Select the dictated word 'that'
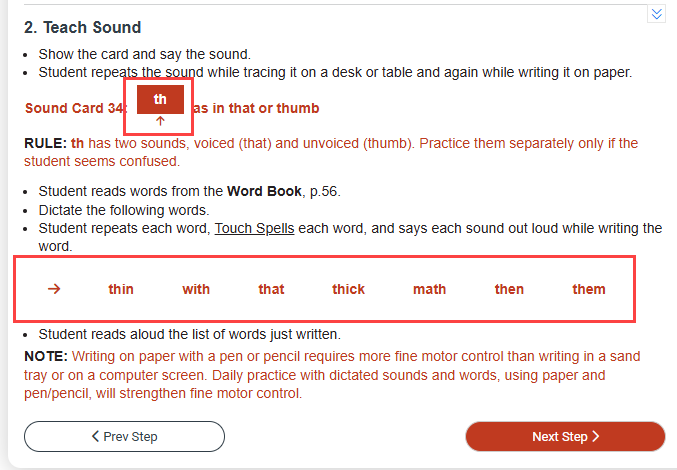The height and width of the screenshot is (470, 677). click(271, 289)
